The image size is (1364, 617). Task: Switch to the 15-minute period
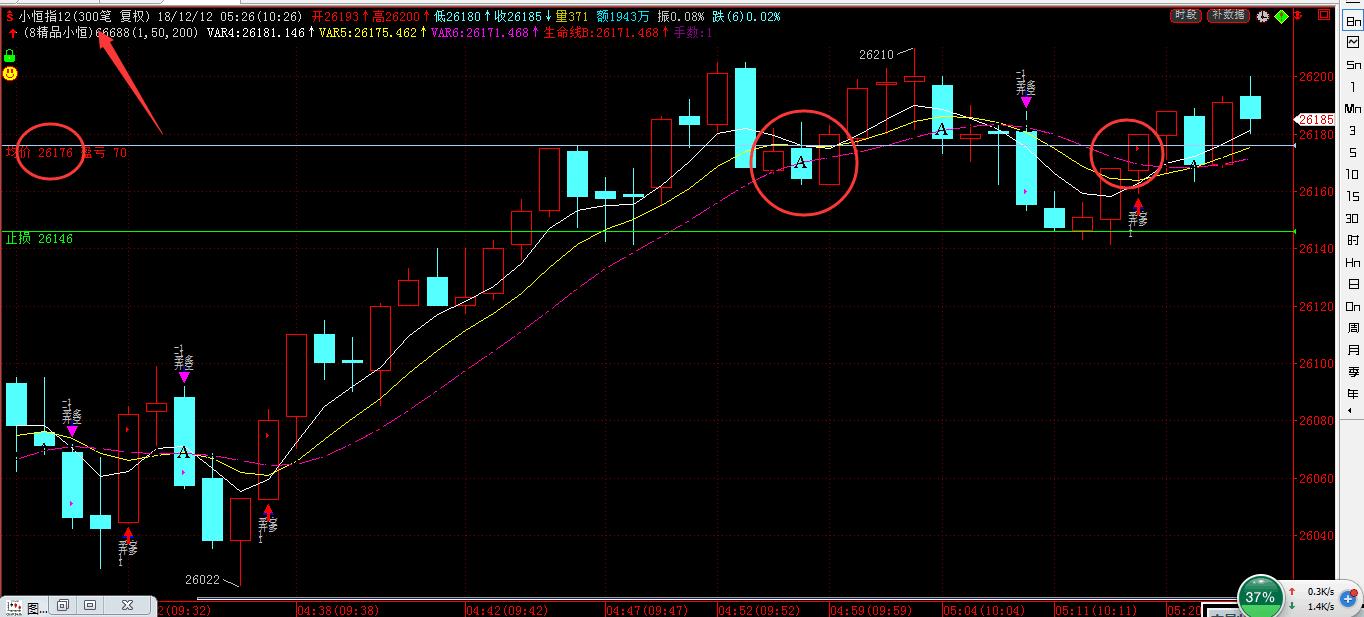click(1353, 196)
